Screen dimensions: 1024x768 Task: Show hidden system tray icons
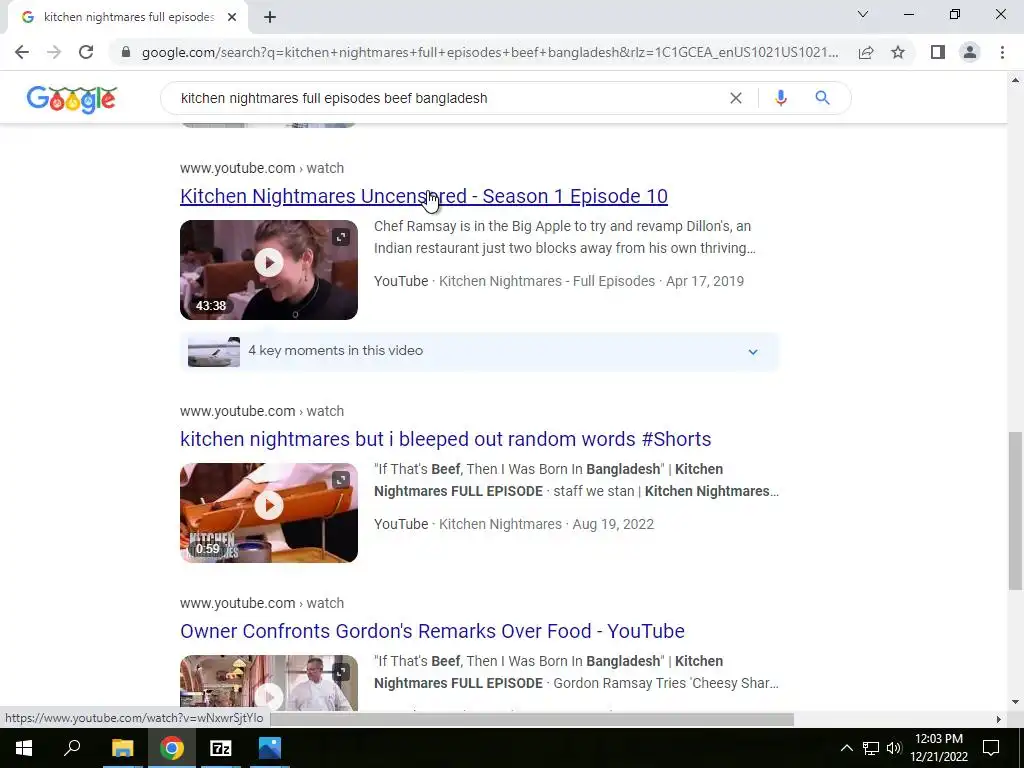click(846, 748)
